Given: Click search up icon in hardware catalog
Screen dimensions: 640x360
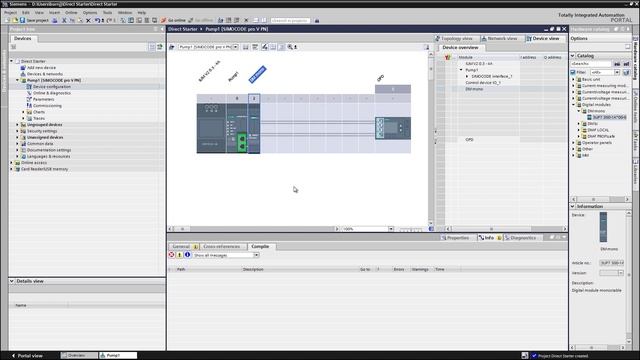Looking at the screenshot, I should [626, 64].
